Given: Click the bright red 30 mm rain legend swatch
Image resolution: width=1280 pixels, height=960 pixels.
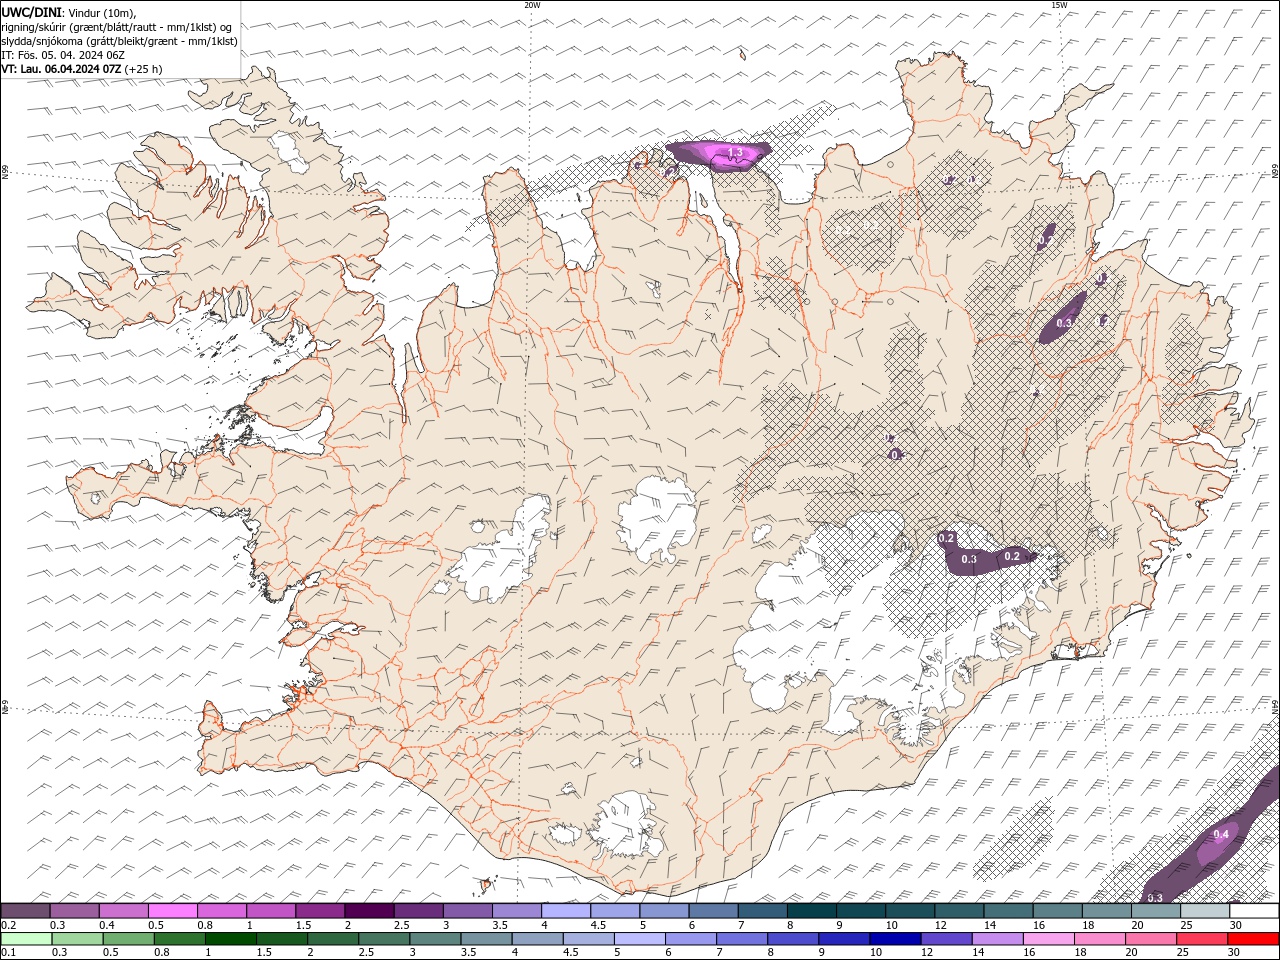Looking at the screenshot, I should (x=1253, y=939).
